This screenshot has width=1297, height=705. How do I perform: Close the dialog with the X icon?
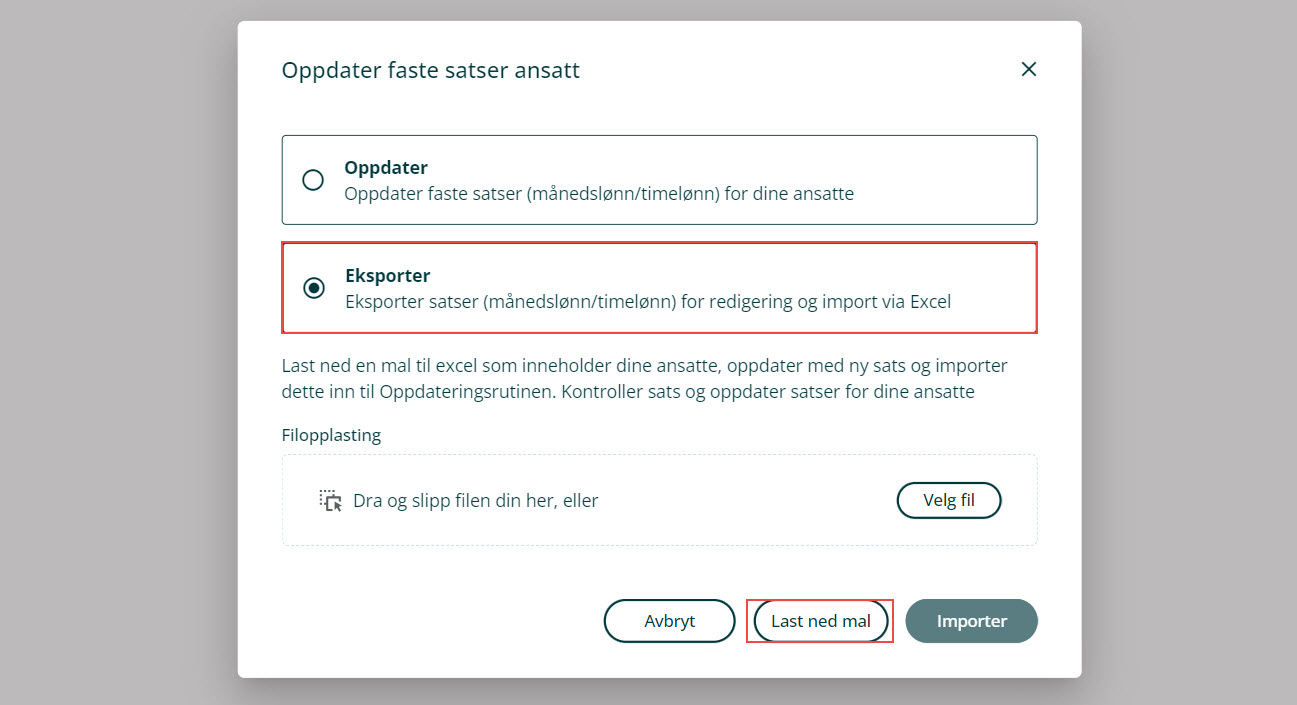(x=1028, y=69)
